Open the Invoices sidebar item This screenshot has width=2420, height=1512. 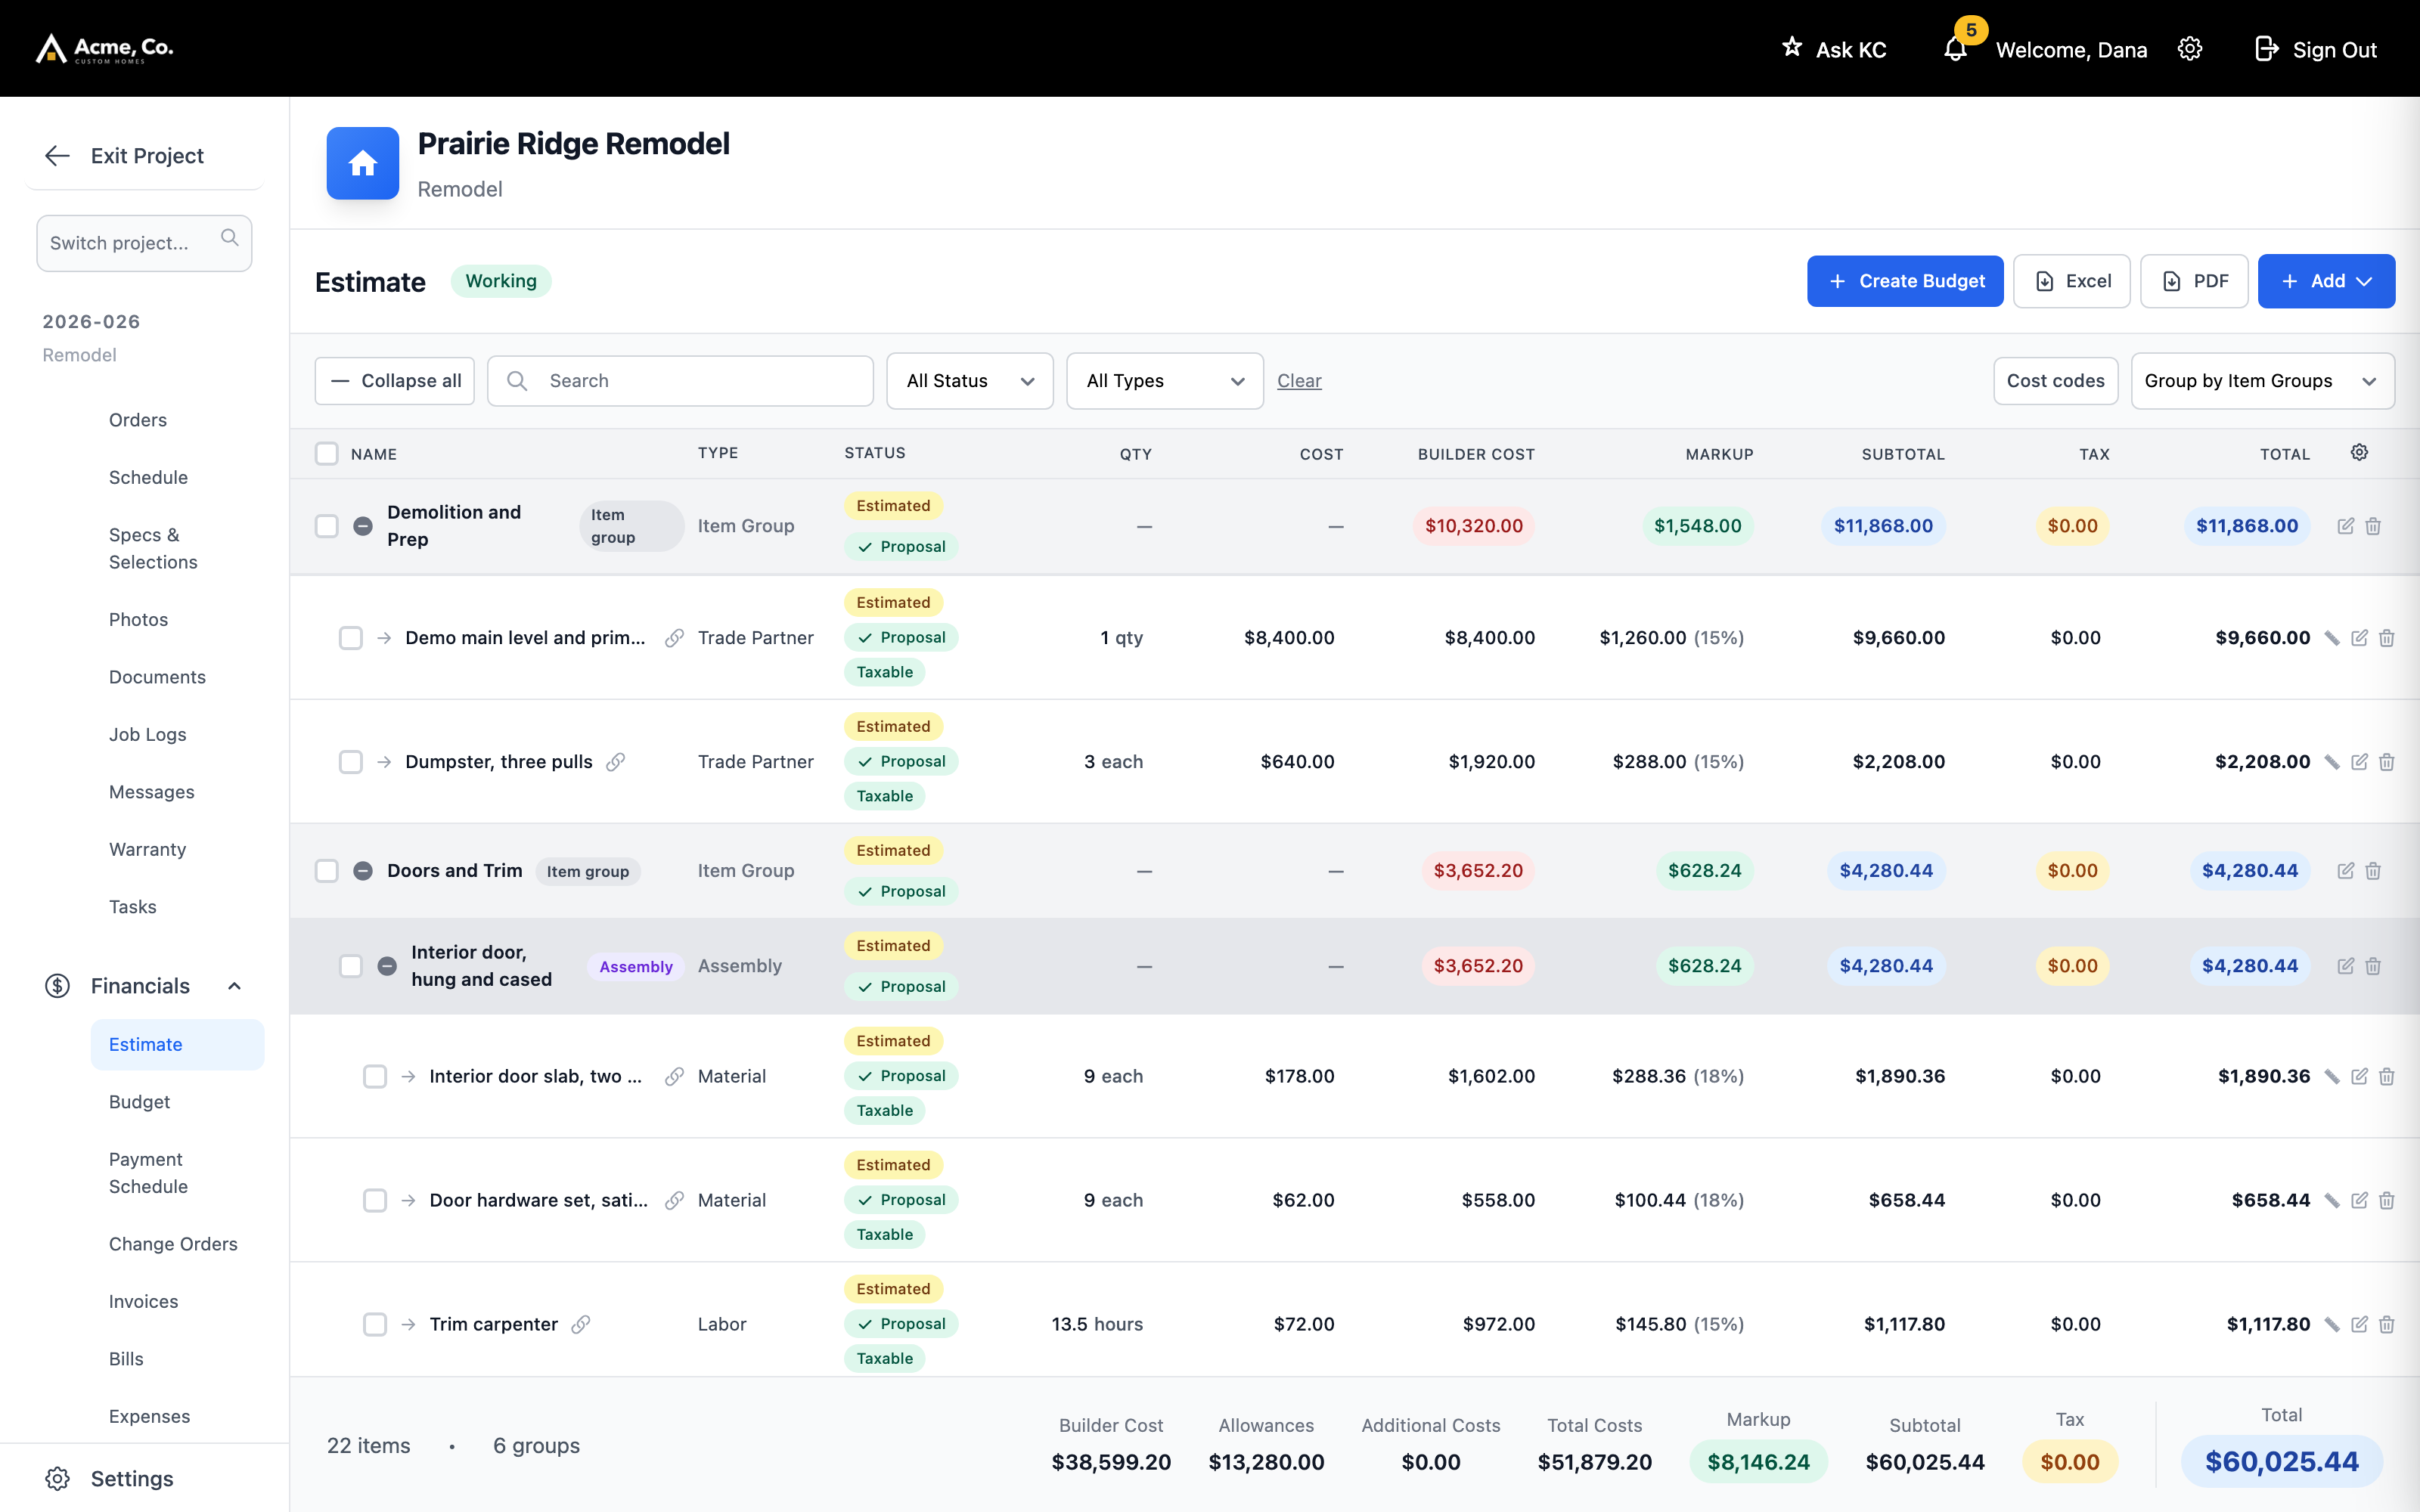143,1302
